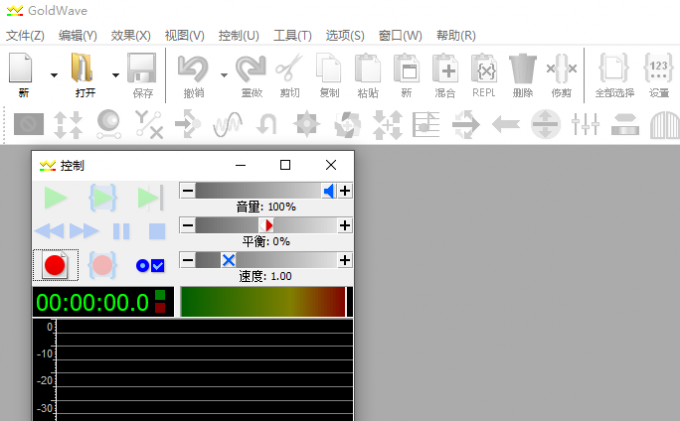This screenshot has height=421, width=680.
Task: Fast forward with blue forward button
Action: [84, 231]
